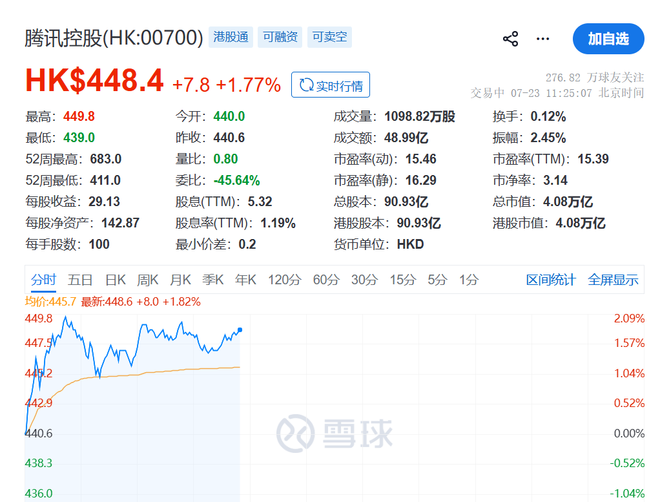Click the 港股股本 value 90.93亿

coord(419,223)
